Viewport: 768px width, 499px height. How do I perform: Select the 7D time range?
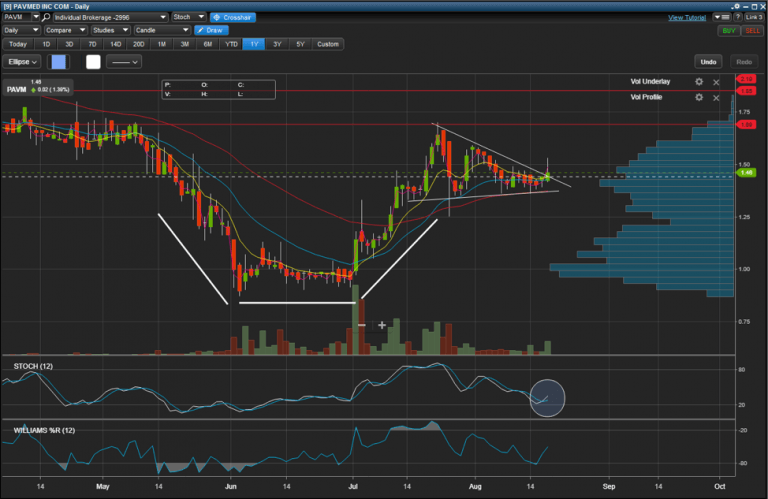point(92,44)
